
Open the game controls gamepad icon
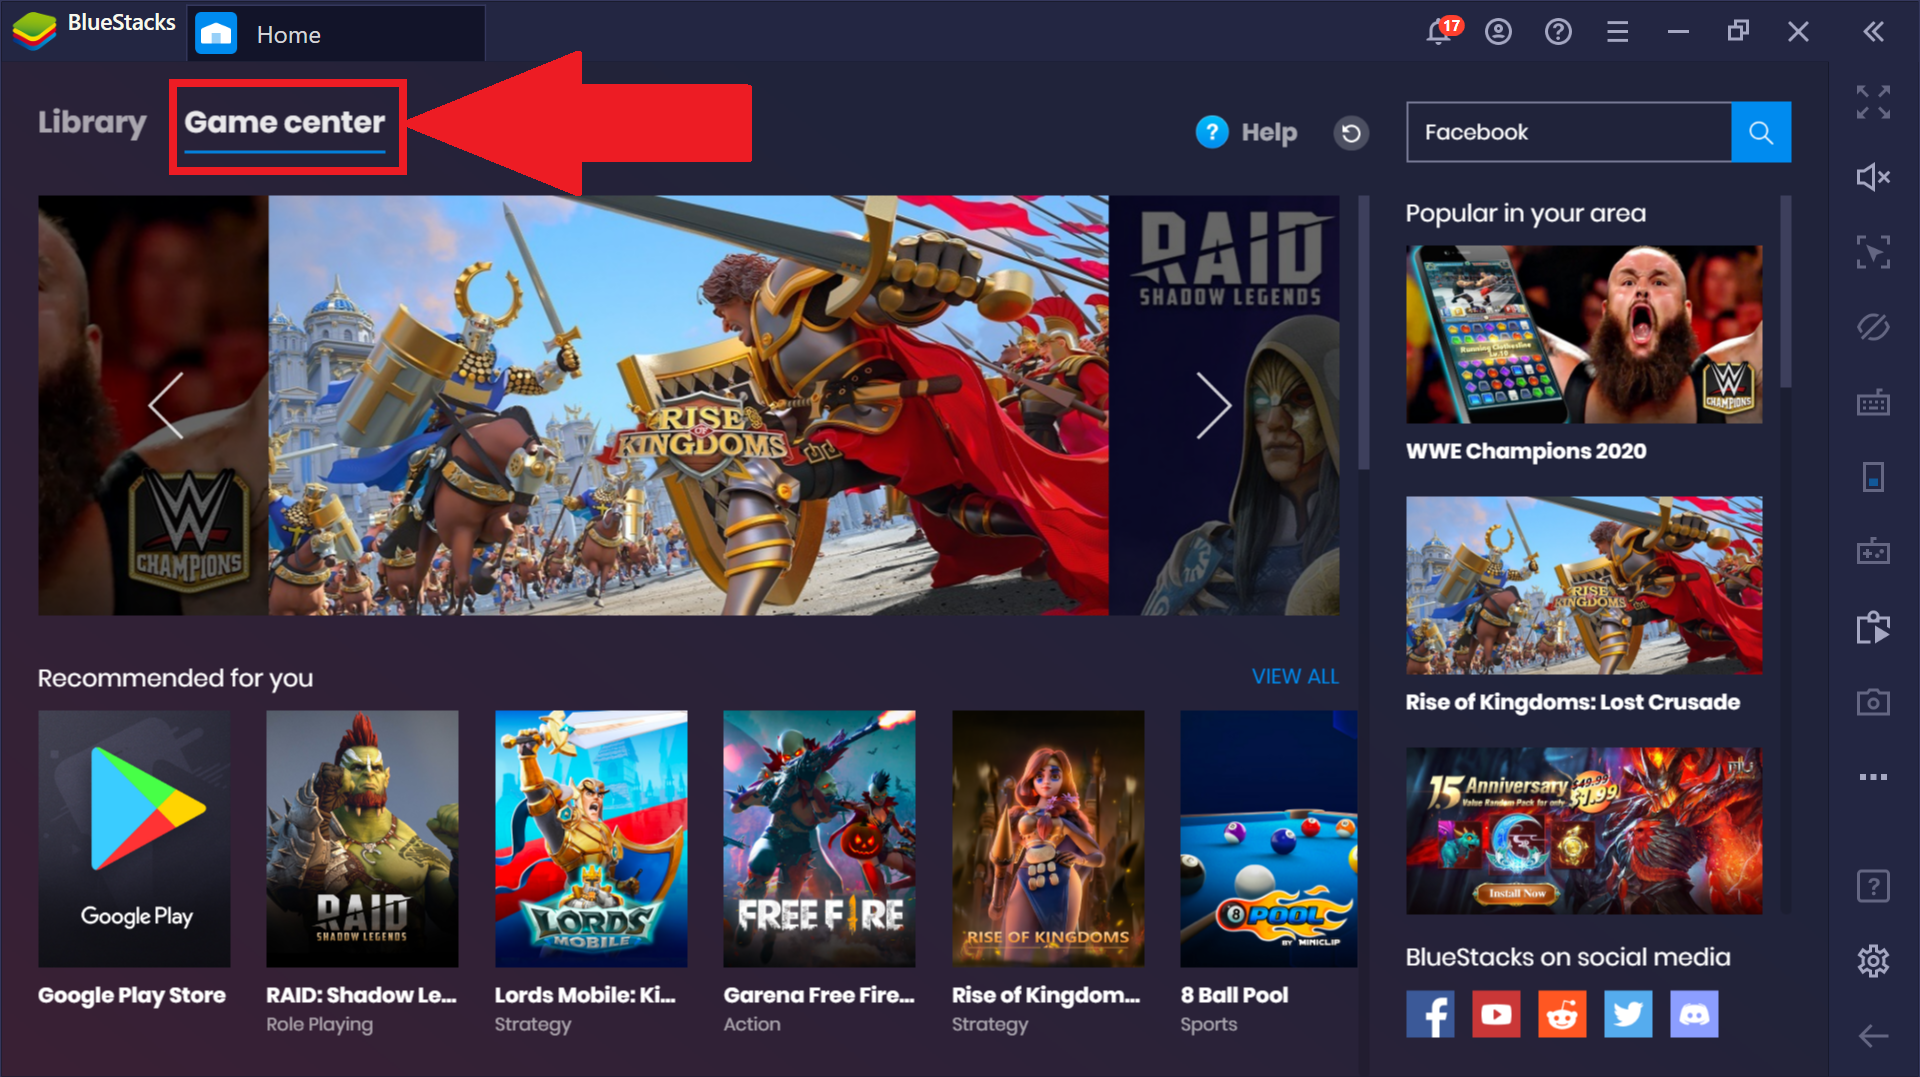pyautogui.click(x=1873, y=551)
